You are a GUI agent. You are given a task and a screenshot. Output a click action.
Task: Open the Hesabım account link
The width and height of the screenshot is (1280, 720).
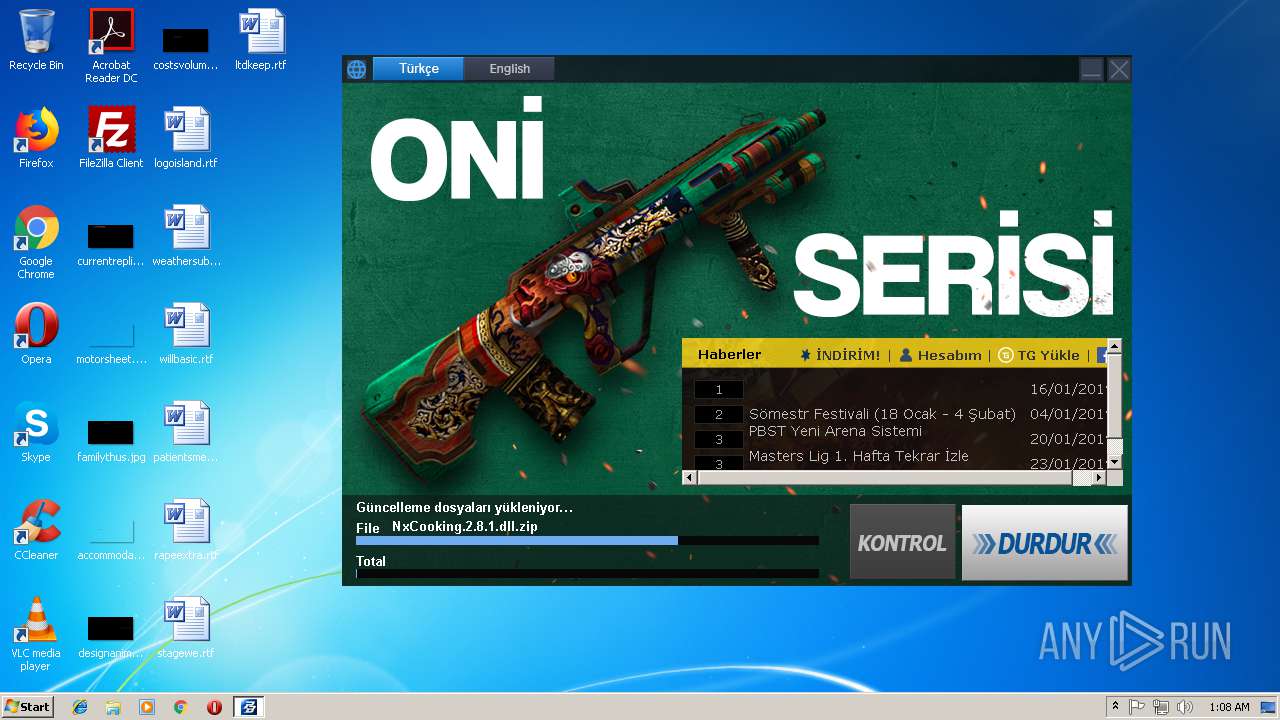[x=940, y=355]
